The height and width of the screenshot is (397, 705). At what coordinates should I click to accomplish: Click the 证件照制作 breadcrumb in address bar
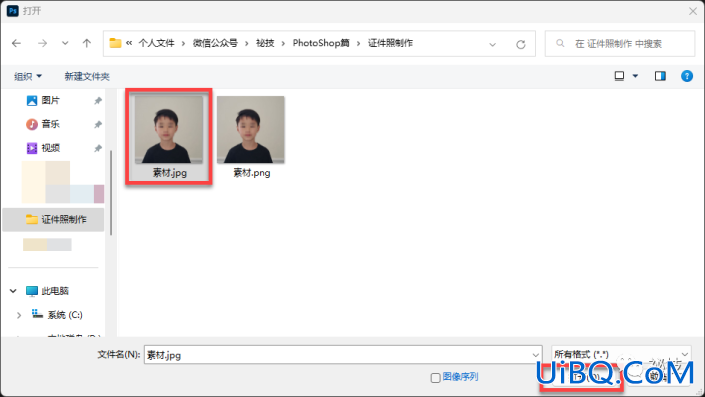[x=390, y=43]
